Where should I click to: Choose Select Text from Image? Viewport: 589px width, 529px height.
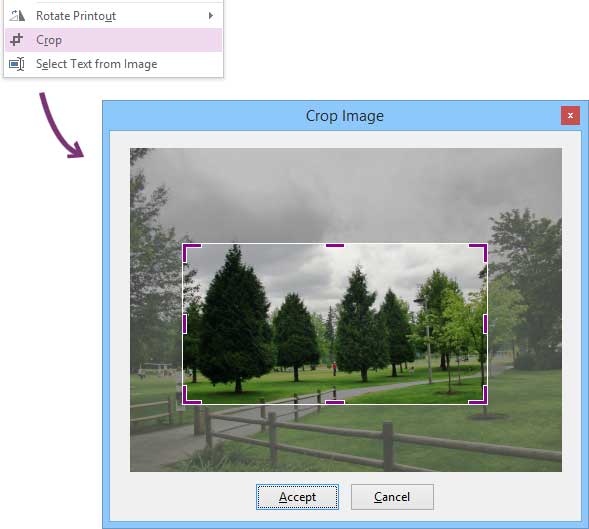tap(113, 64)
